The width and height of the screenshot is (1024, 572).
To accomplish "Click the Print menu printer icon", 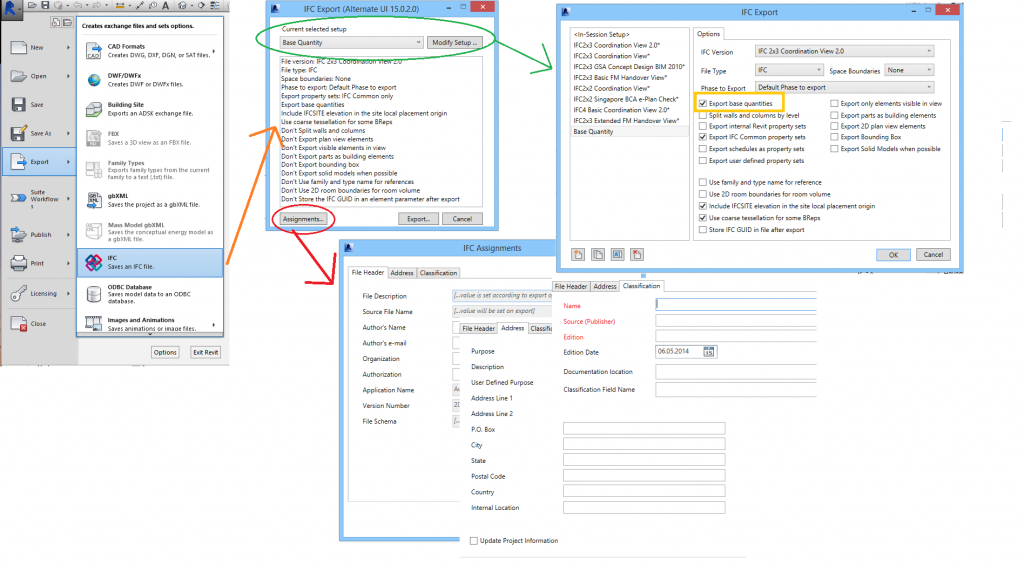I will (x=20, y=265).
